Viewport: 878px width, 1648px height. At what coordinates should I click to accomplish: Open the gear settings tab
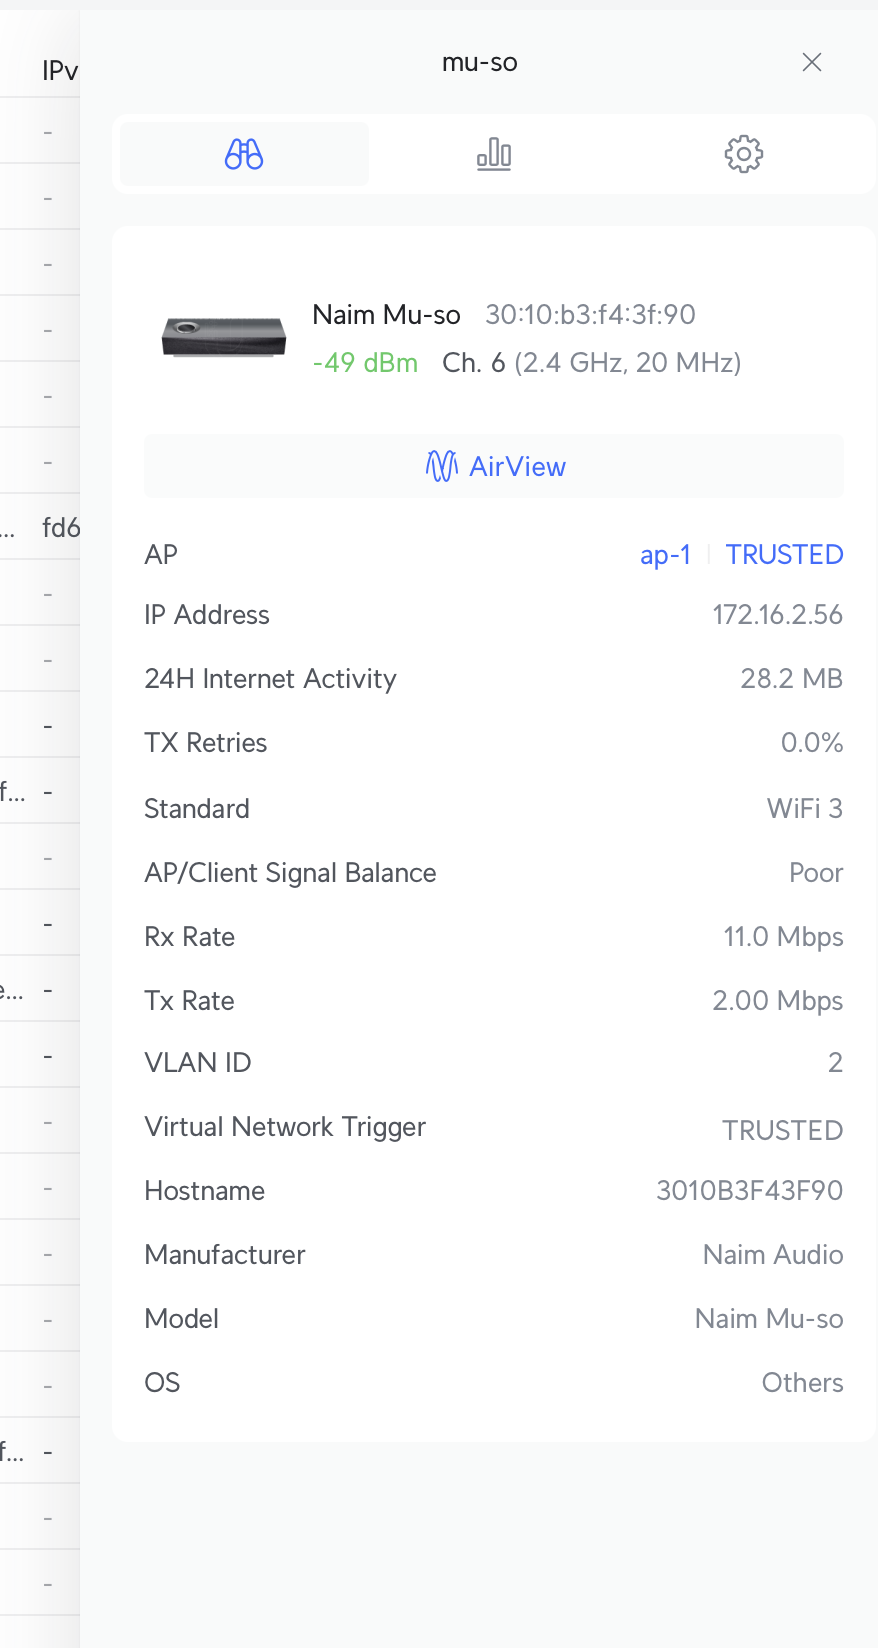(743, 154)
